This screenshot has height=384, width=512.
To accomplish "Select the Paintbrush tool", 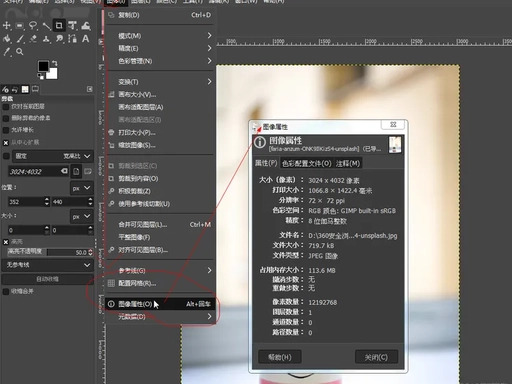I will [20, 39].
